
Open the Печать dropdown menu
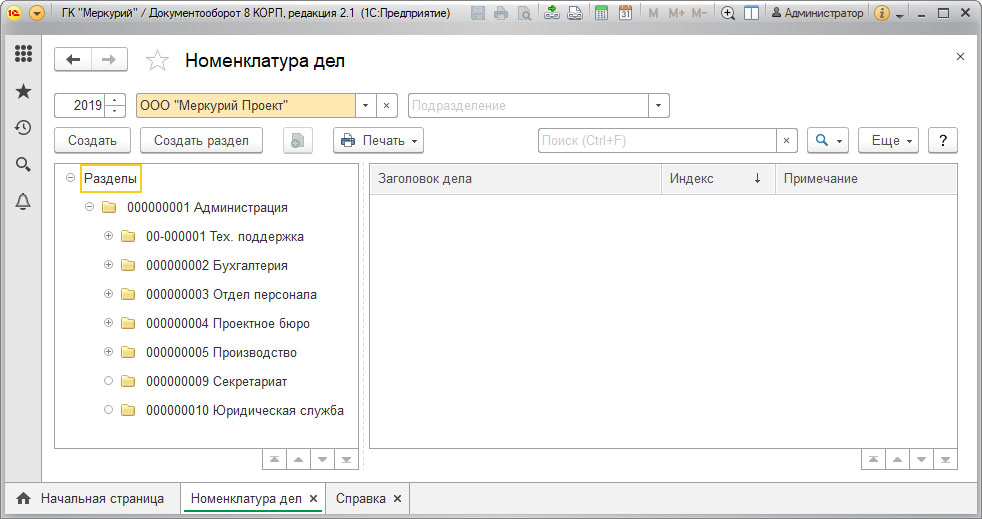378,141
